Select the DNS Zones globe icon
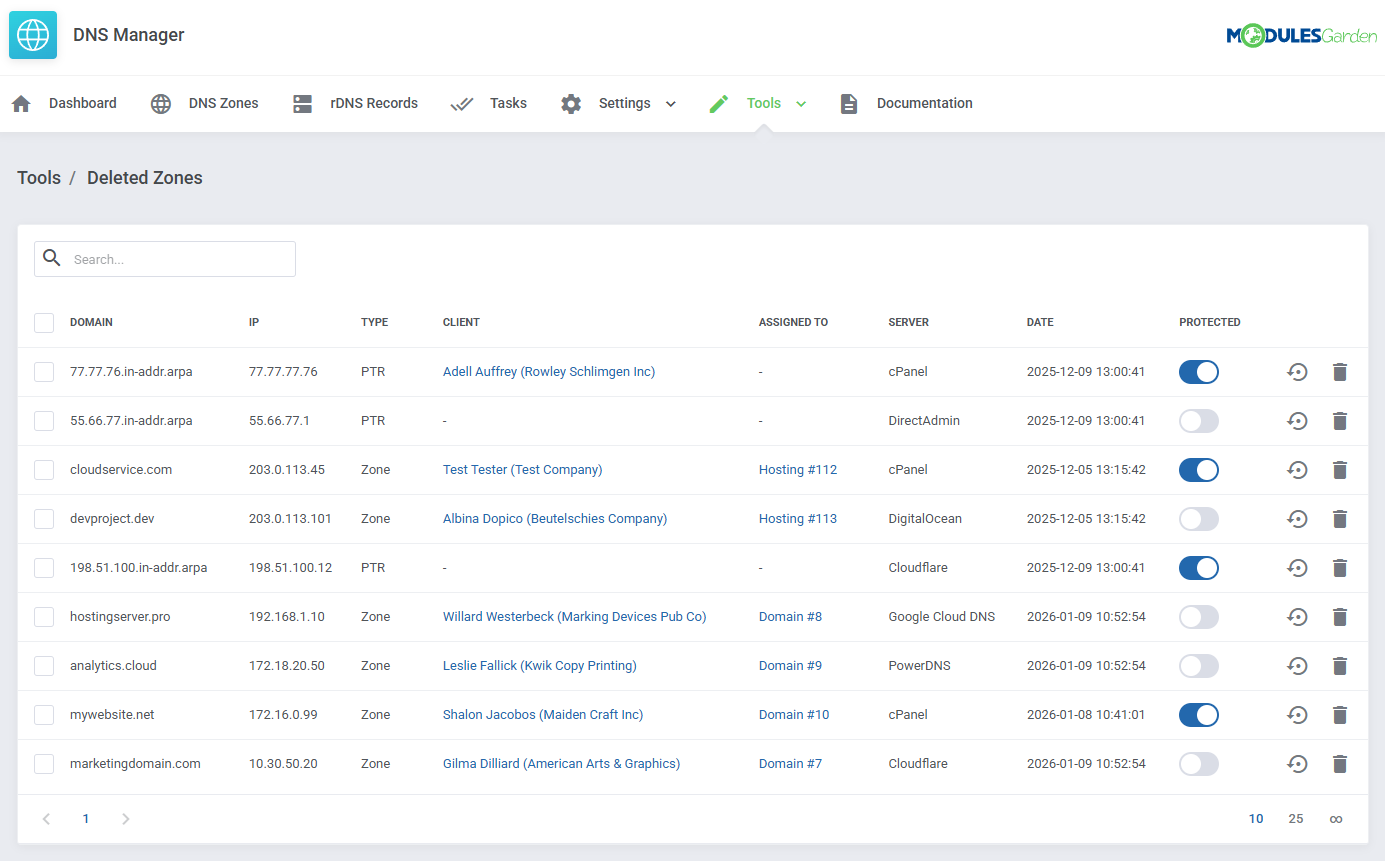The image size is (1385, 861). coord(160,103)
